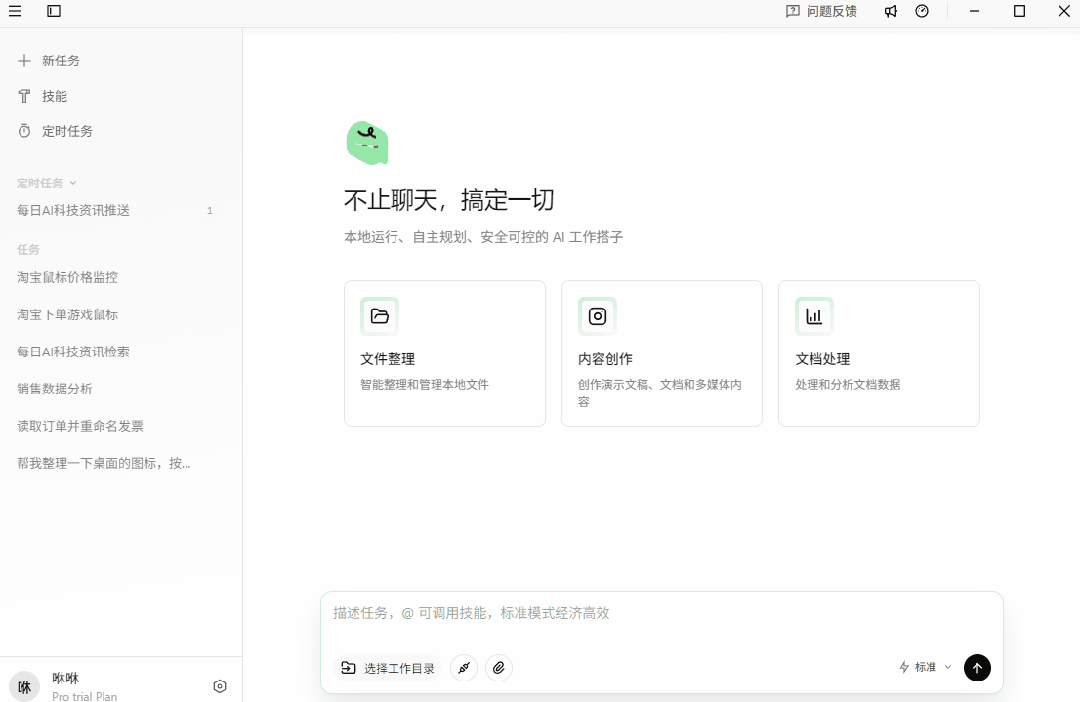
Task: Click the folder icon on the 文件整理 card
Action: [x=380, y=316]
